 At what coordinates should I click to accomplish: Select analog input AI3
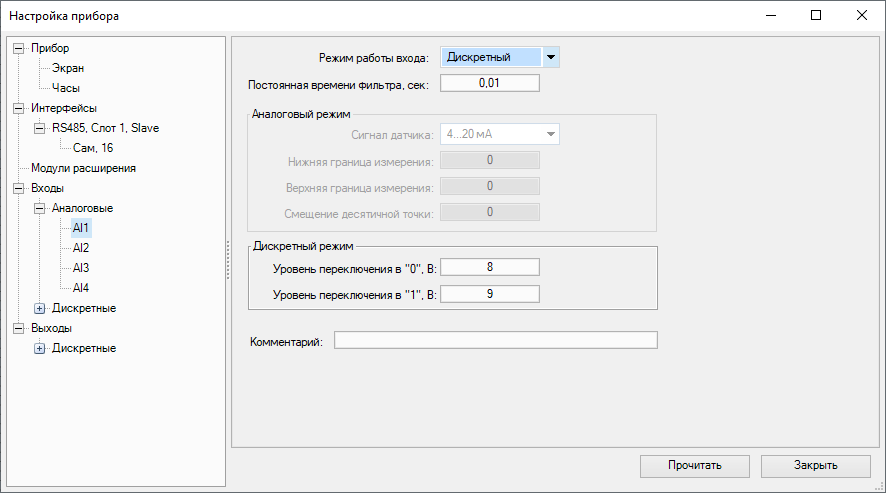pyautogui.click(x=81, y=268)
